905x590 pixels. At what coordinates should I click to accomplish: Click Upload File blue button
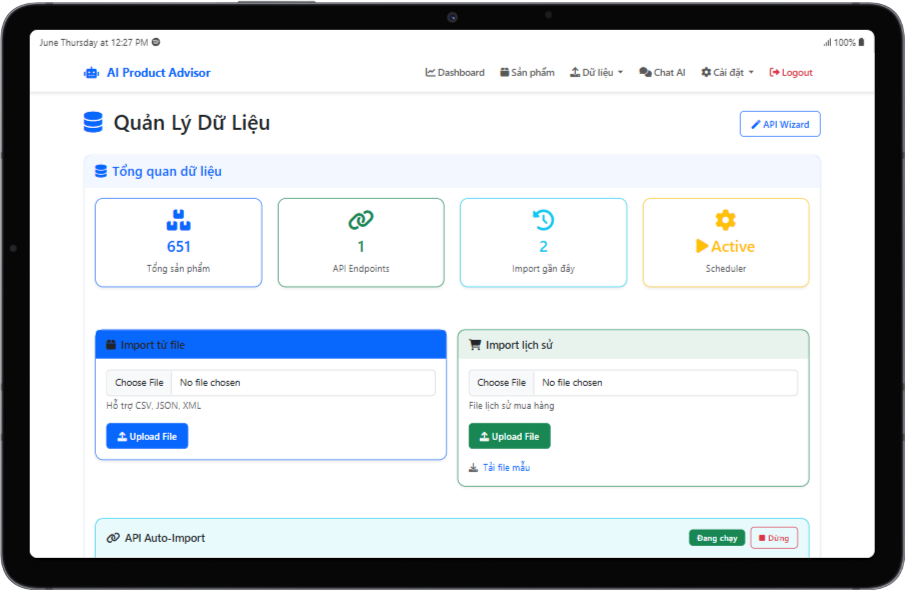[147, 436]
